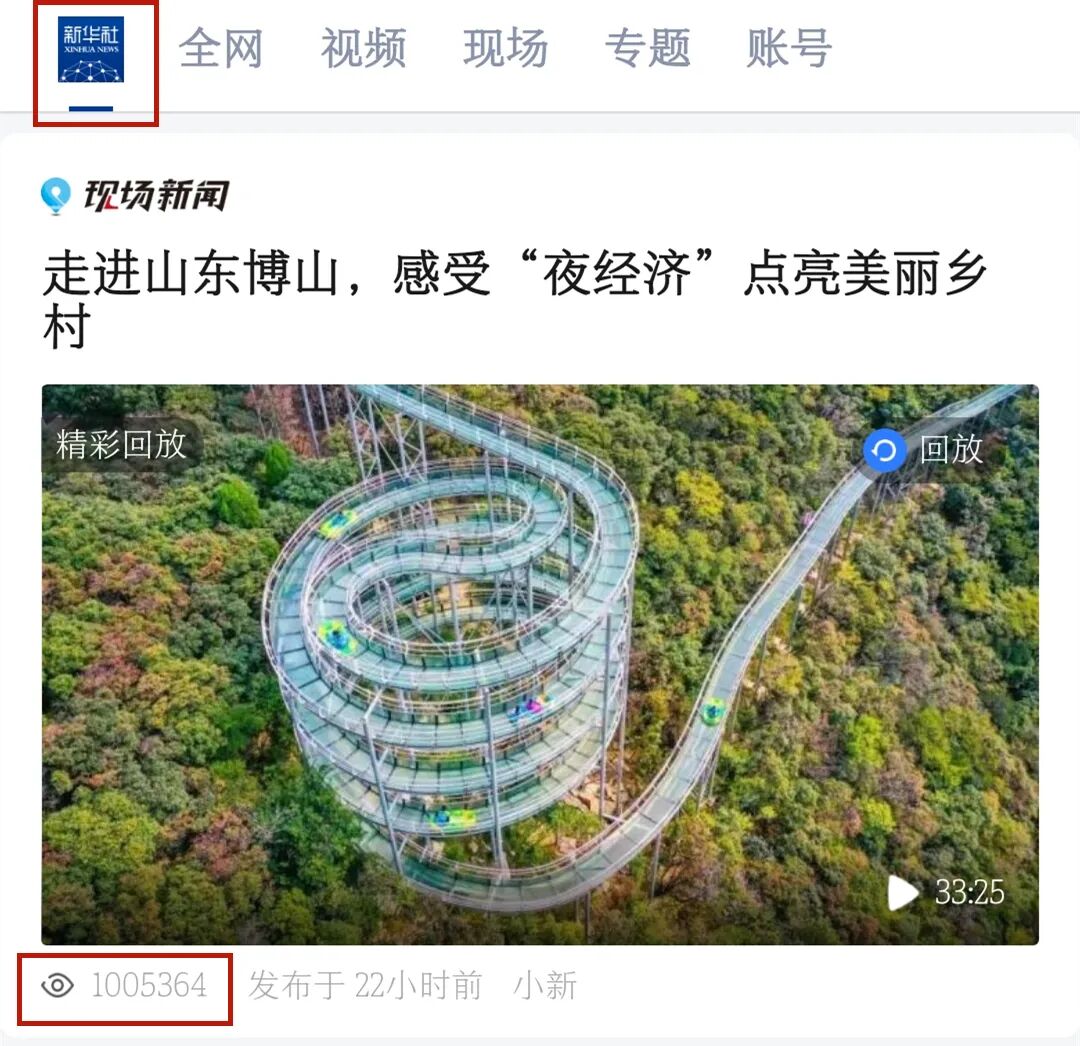
Task: Switch to the 视频 tab
Action: (x=364, y=48)
